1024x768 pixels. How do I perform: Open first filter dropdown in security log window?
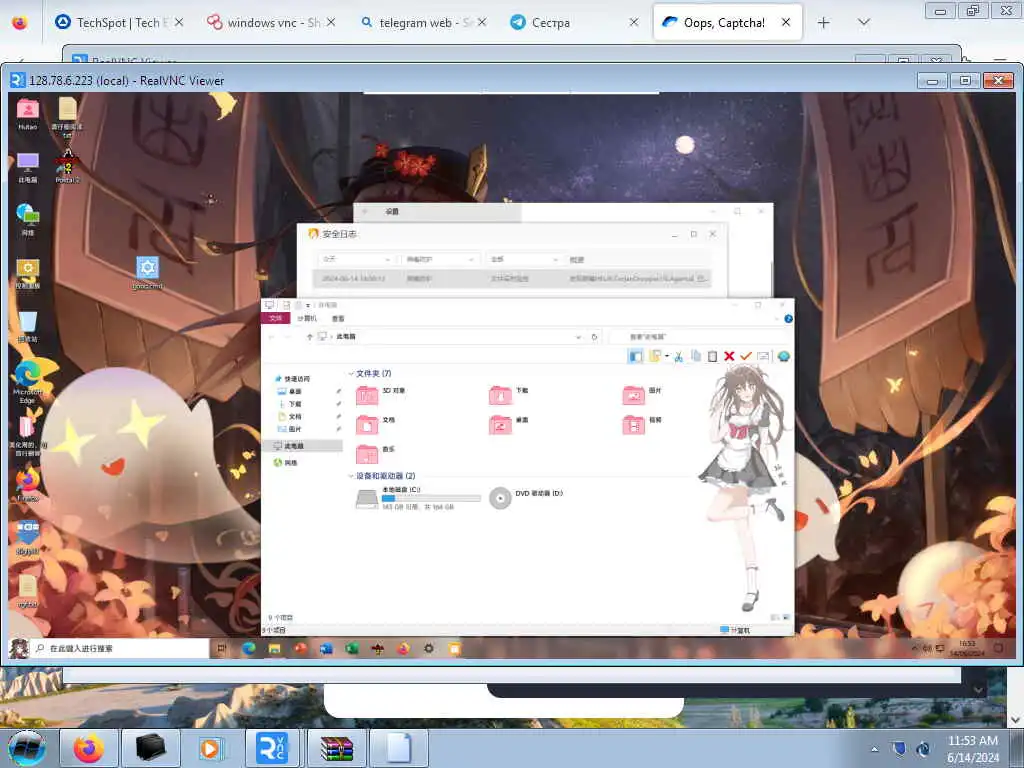tap(356, 259)
